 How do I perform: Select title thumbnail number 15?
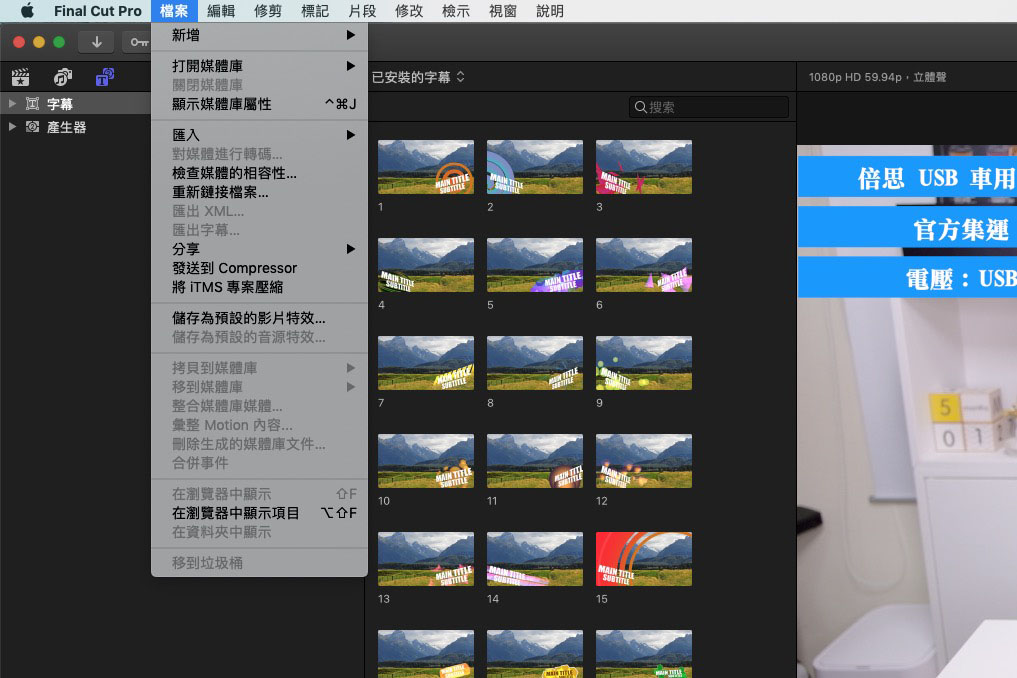click(643, 559)
